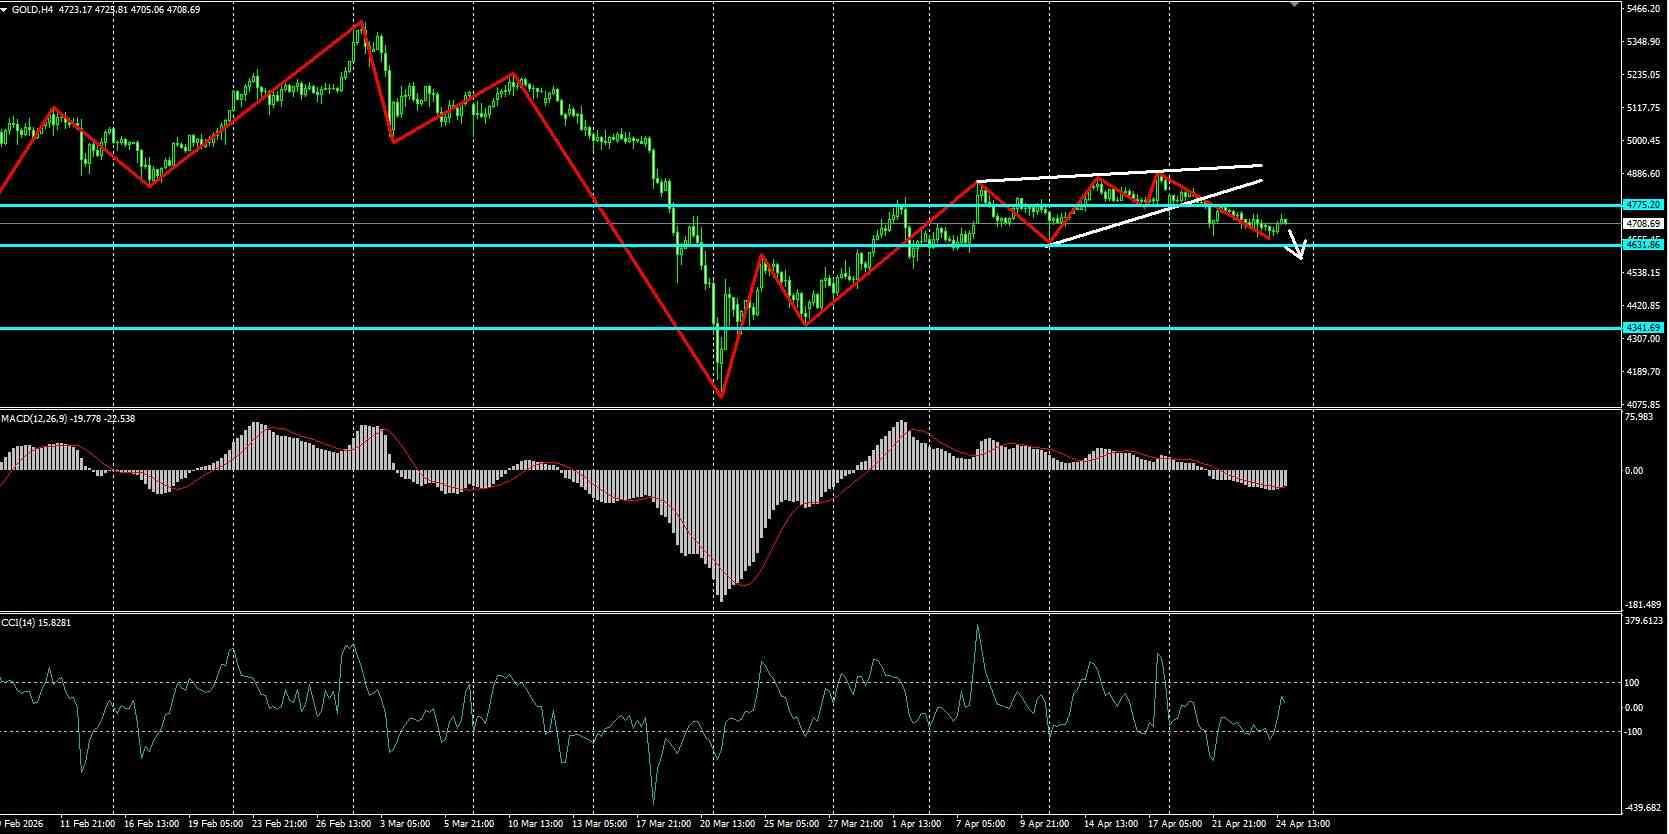Viewport: 1669px width, 834px height.
Task: Click the 75.983 MACD scale value
Action: pos(1641,417)
